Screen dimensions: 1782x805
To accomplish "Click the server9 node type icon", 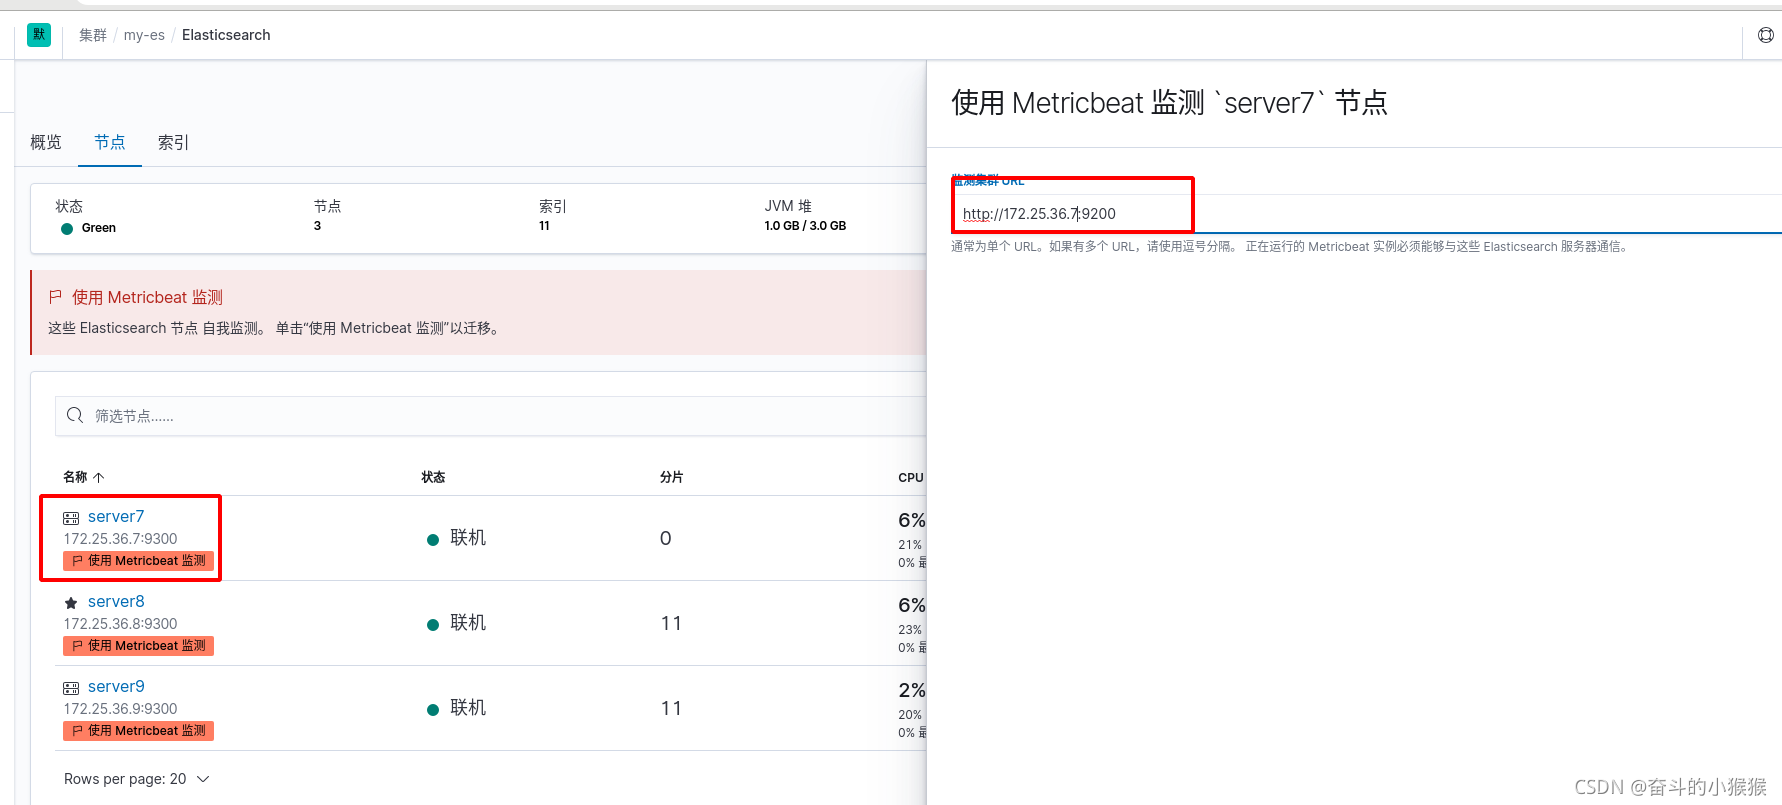I will [x=71, y=688].
